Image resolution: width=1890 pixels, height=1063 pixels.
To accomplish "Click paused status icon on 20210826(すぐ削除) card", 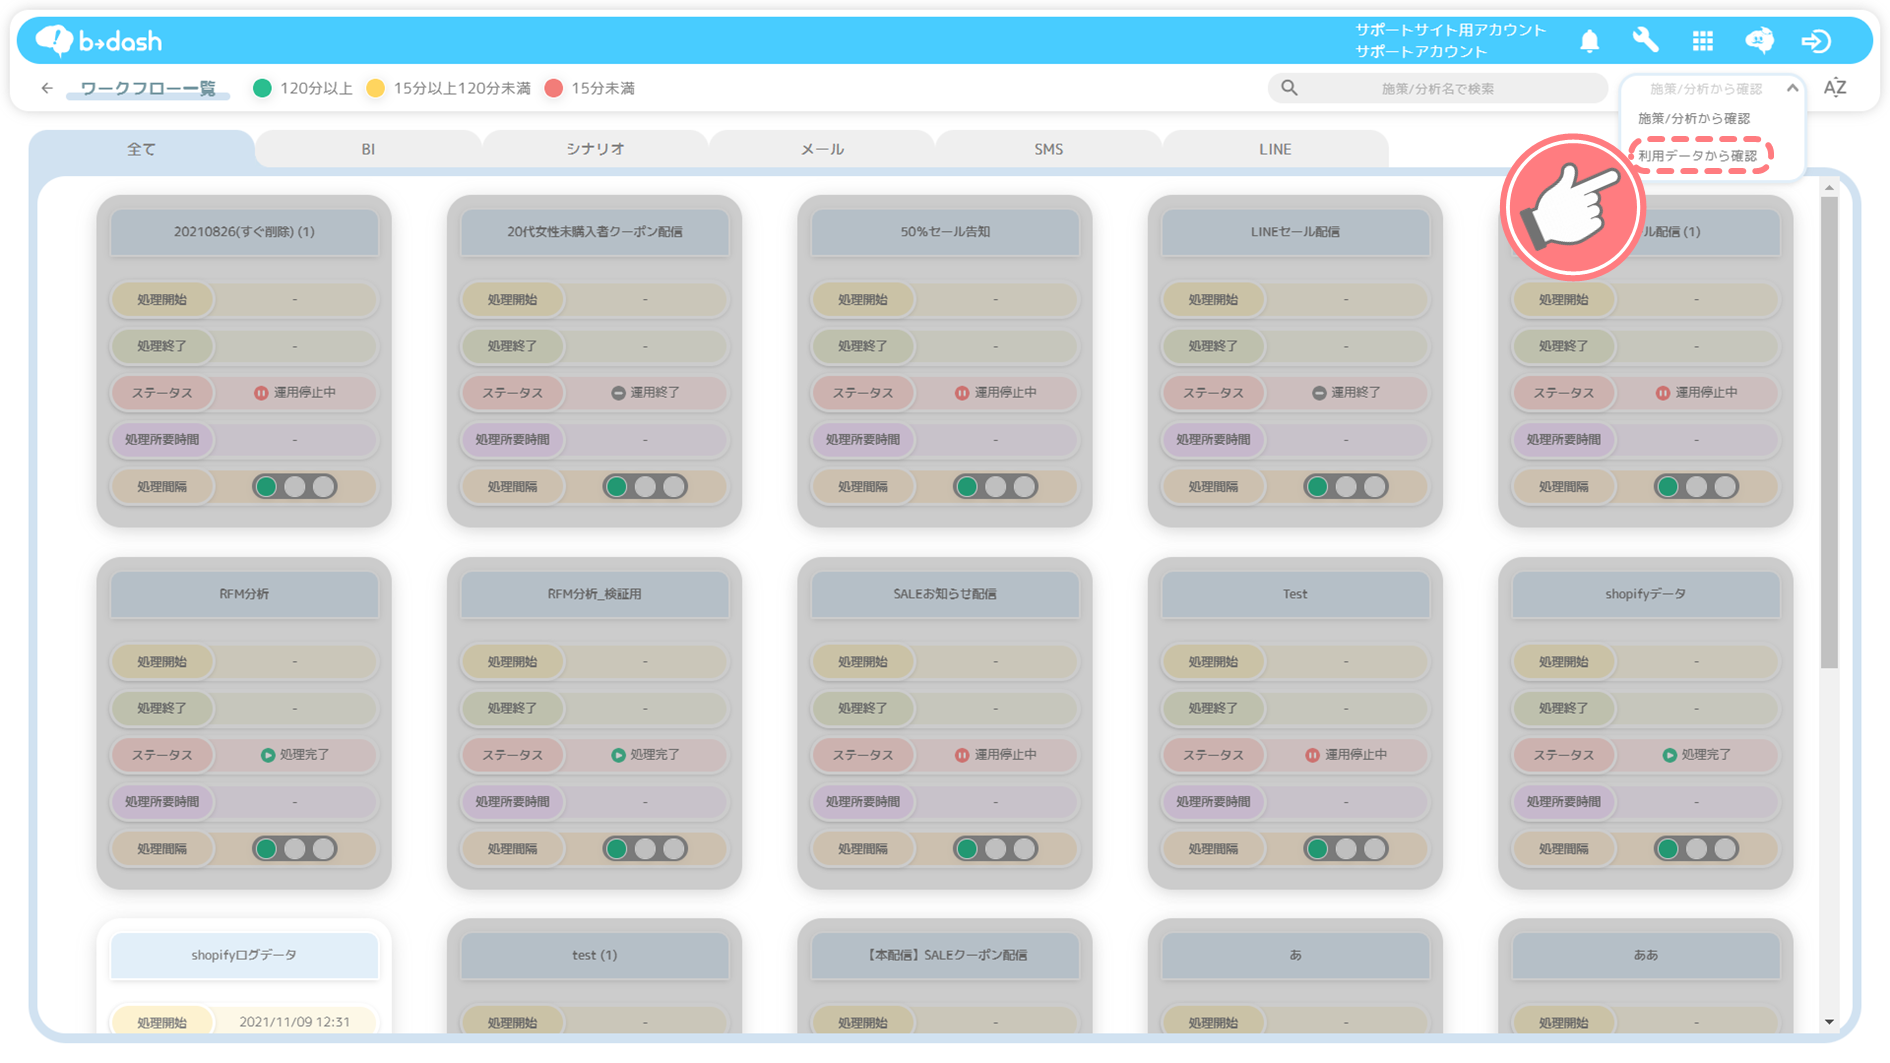I will click(x=261, y=393).
